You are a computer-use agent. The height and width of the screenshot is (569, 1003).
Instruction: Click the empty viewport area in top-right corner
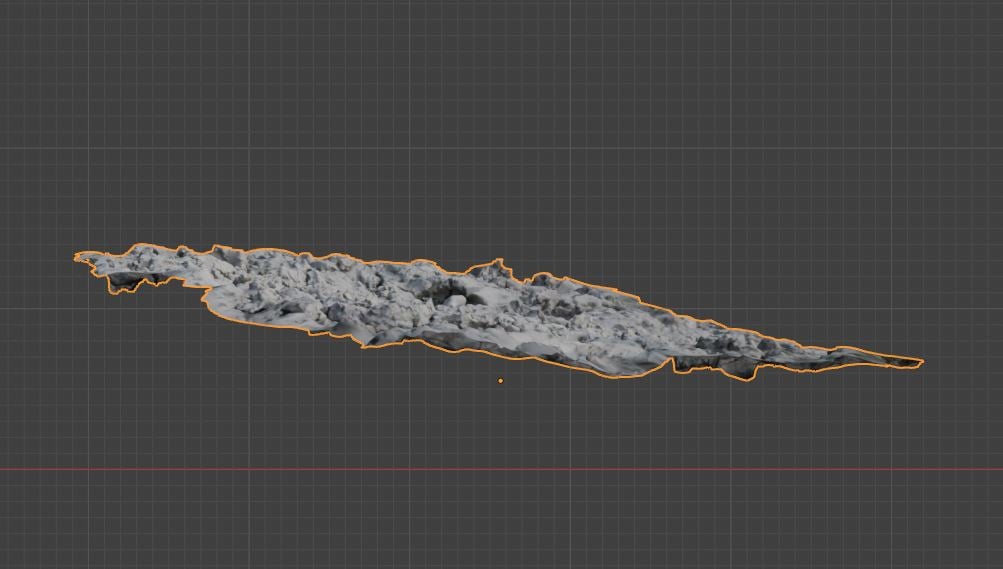(950, 40)
